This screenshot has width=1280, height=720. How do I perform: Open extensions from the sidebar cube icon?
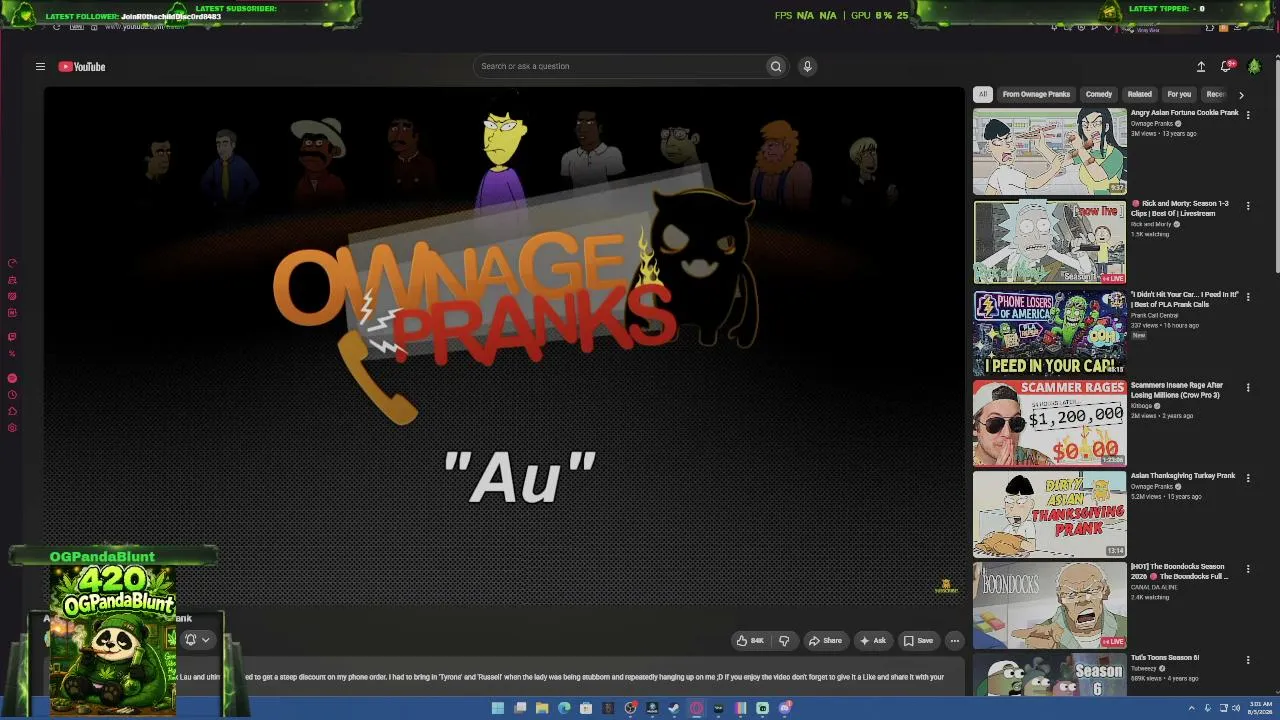[12, 411]
